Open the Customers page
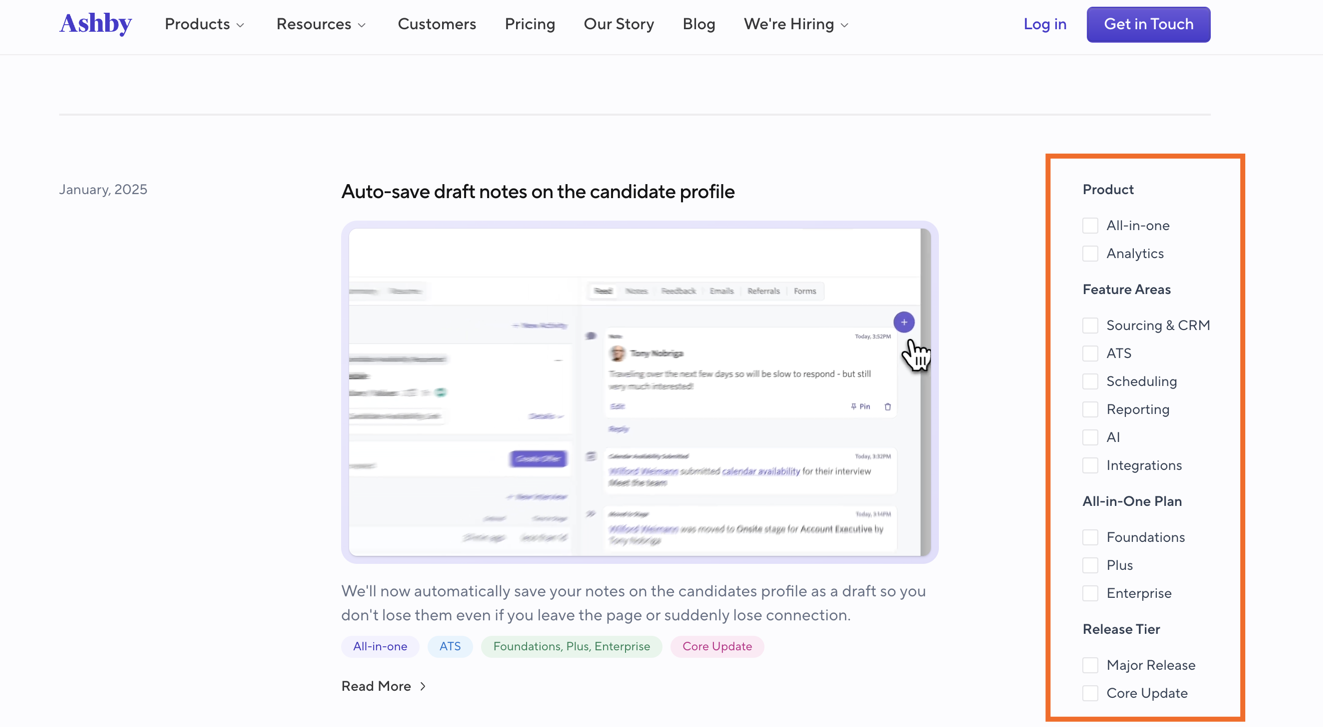 (437, 24)
